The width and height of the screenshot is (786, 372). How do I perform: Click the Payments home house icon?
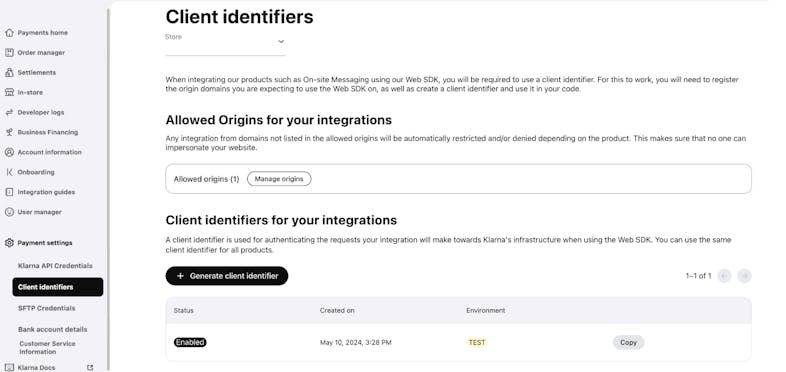click(x=9, y=33)
